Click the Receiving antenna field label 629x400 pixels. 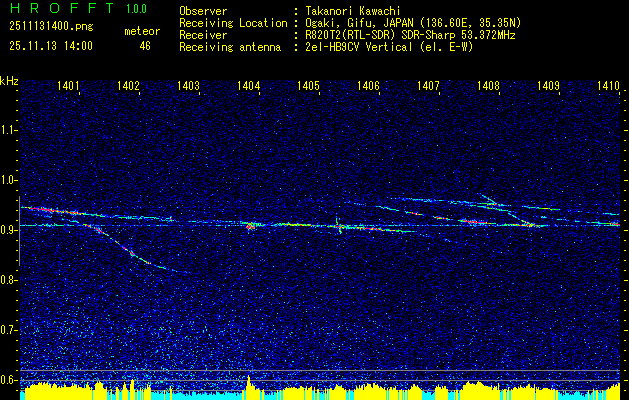(x=230, y=47)
